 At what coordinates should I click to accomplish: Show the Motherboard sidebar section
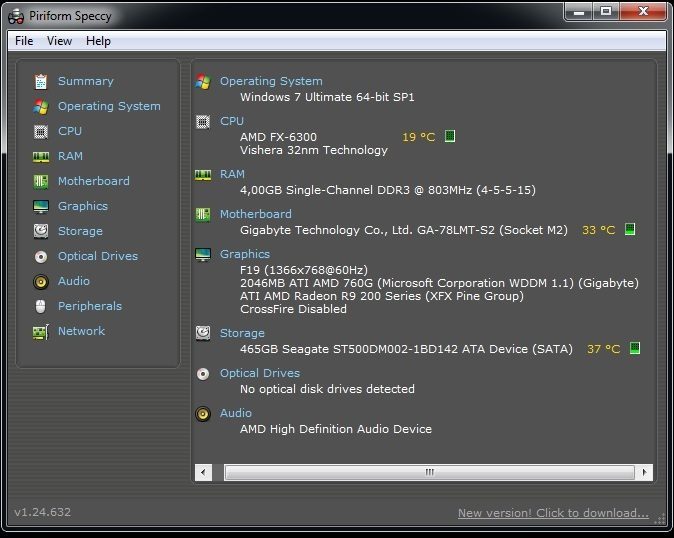(94, 181)
